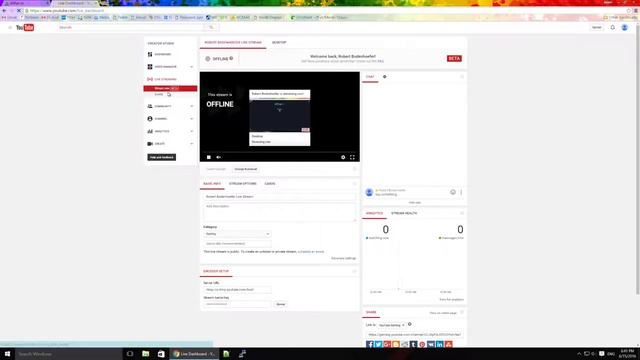Expand the Analytics submenu arrow
640x360 pixels.
tap(191, 131)
